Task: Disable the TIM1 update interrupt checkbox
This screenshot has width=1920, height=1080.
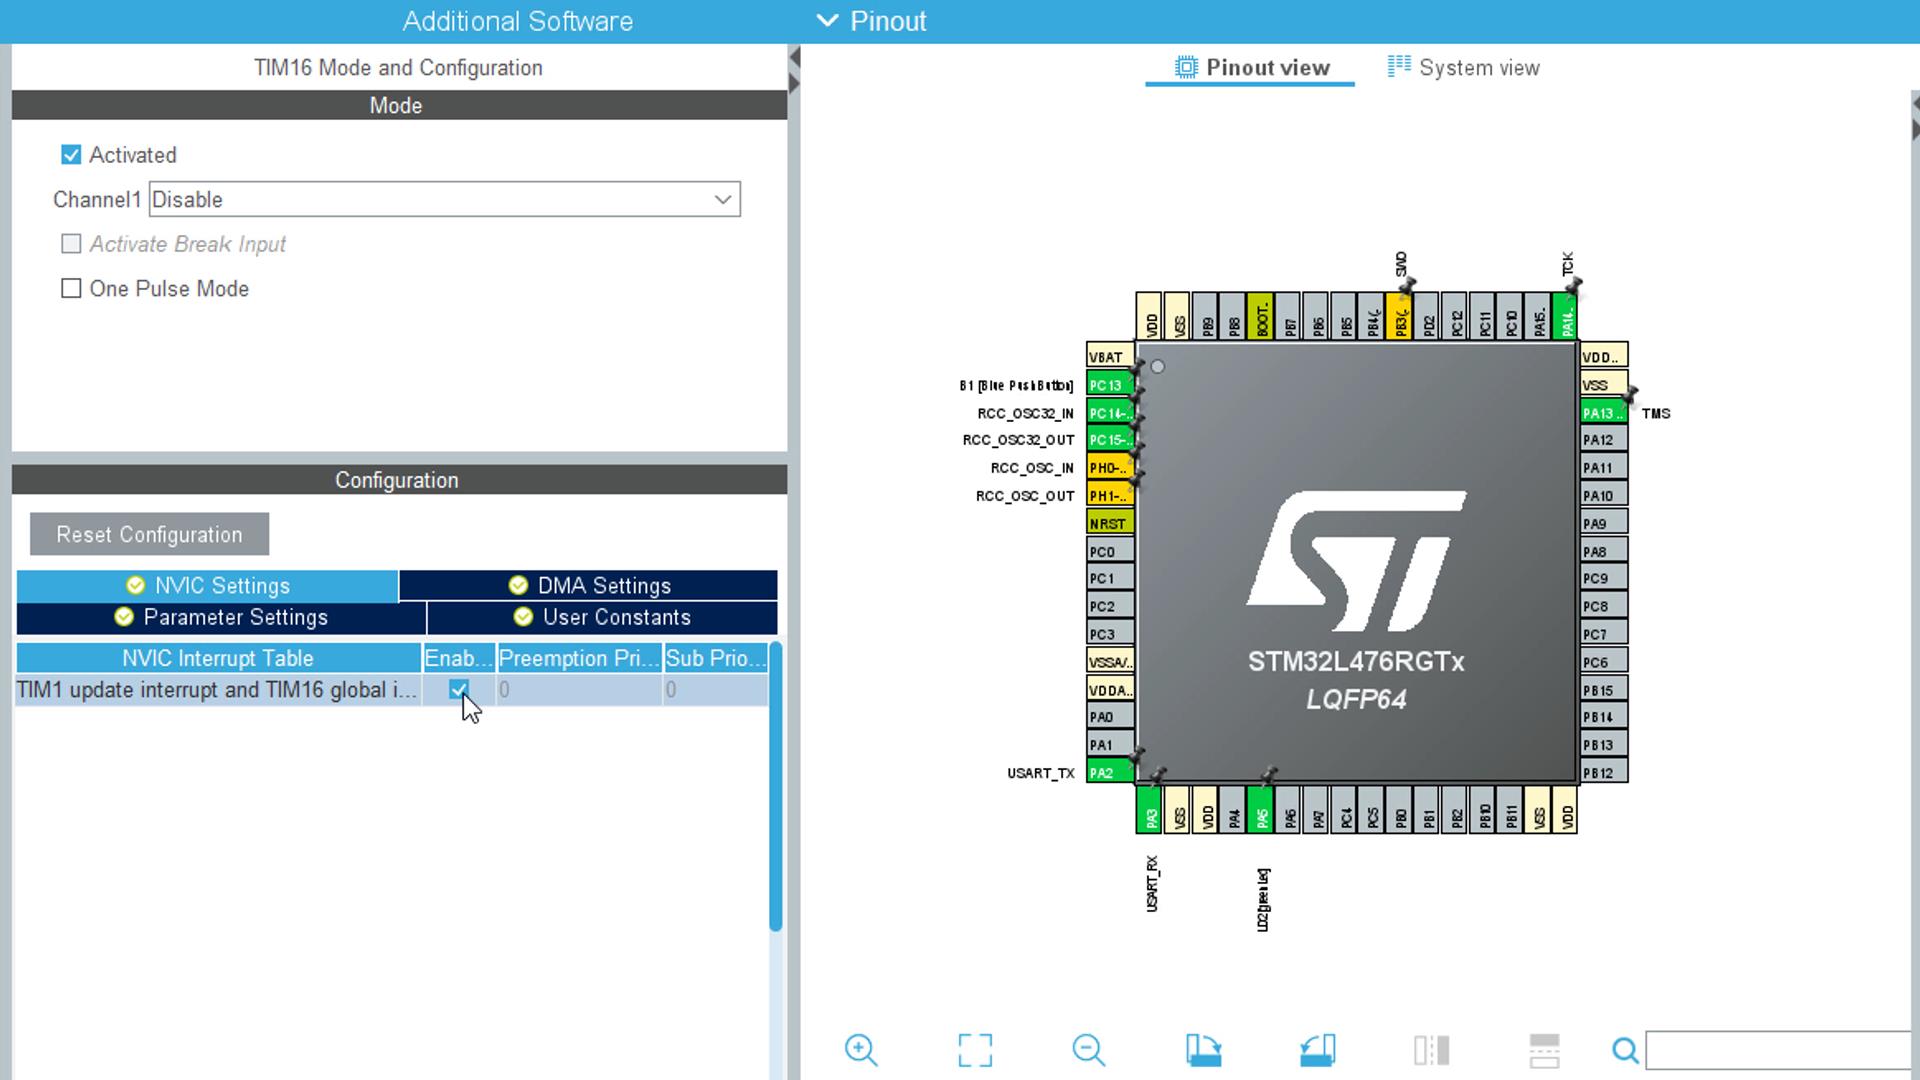Action: [x=459, y=690]
